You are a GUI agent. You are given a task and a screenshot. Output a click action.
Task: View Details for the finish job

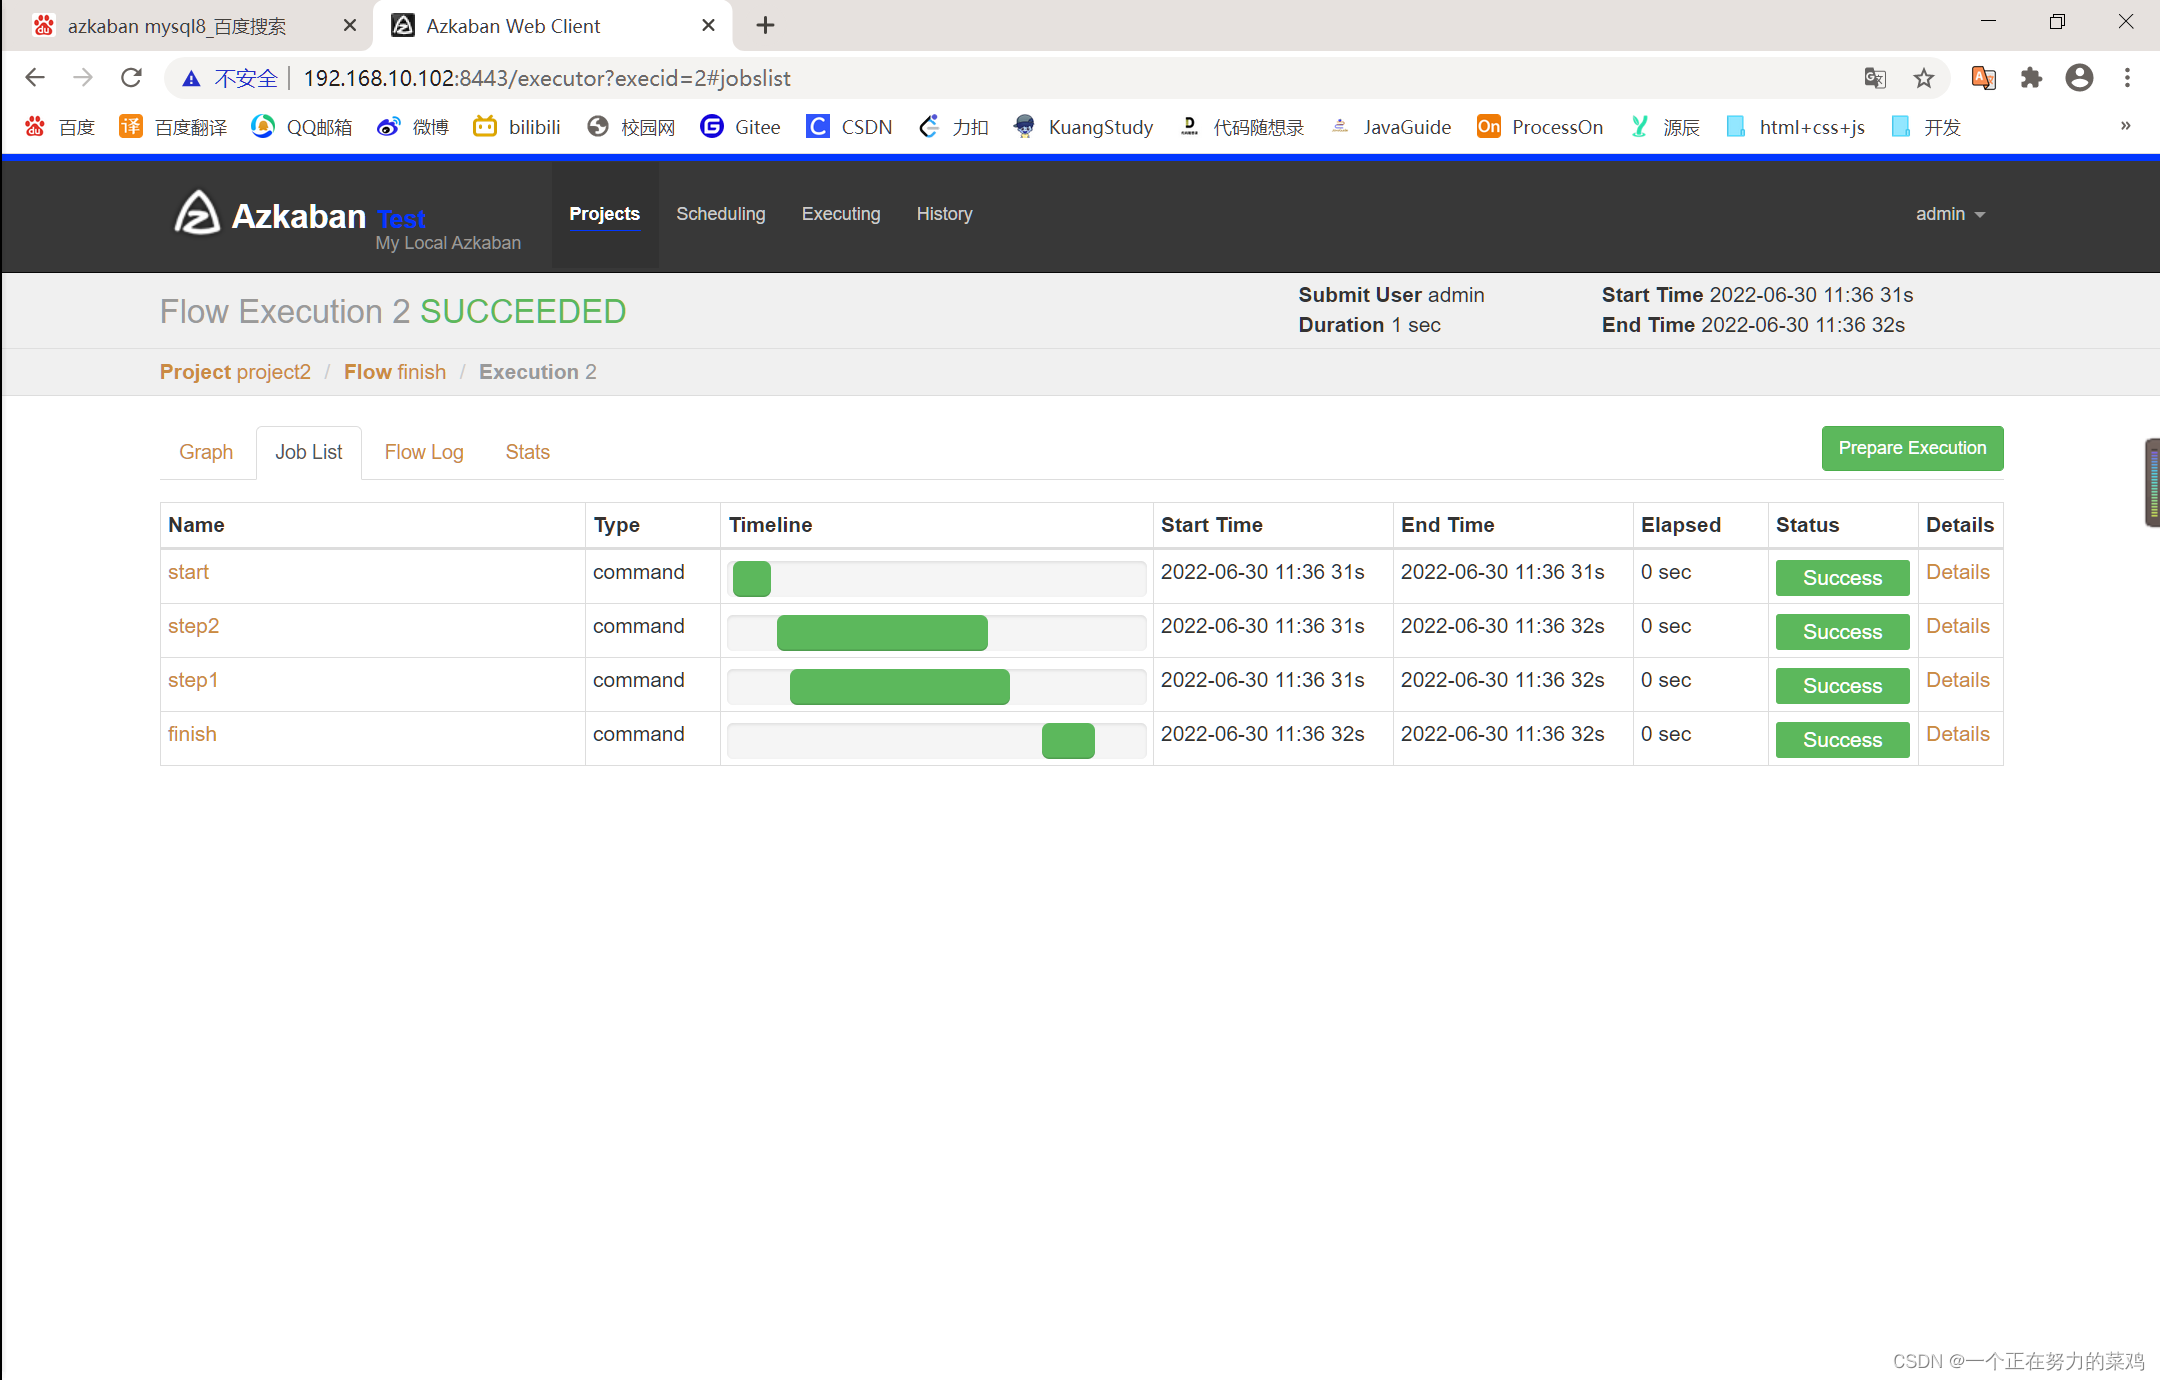pos(1957,734)
